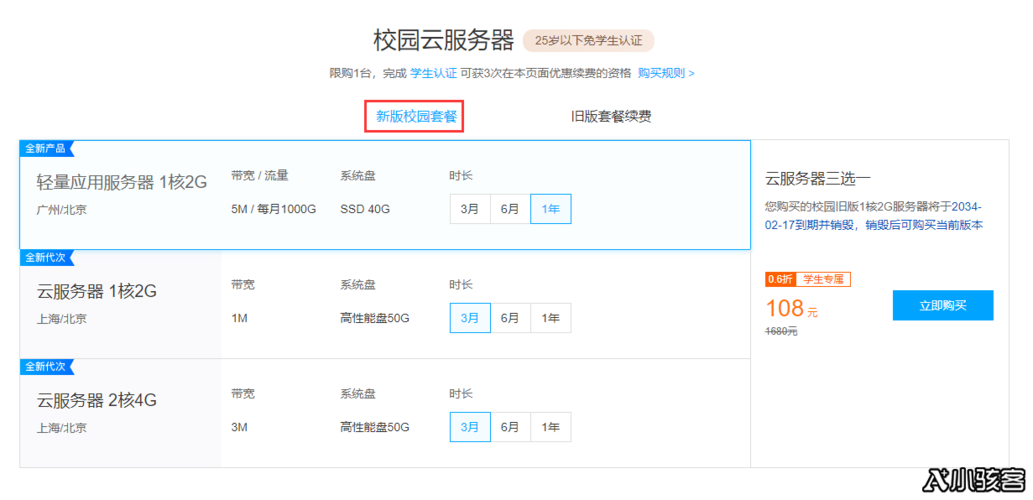Click the 5M / 每月1000G bandwidth value

(273, 209)
